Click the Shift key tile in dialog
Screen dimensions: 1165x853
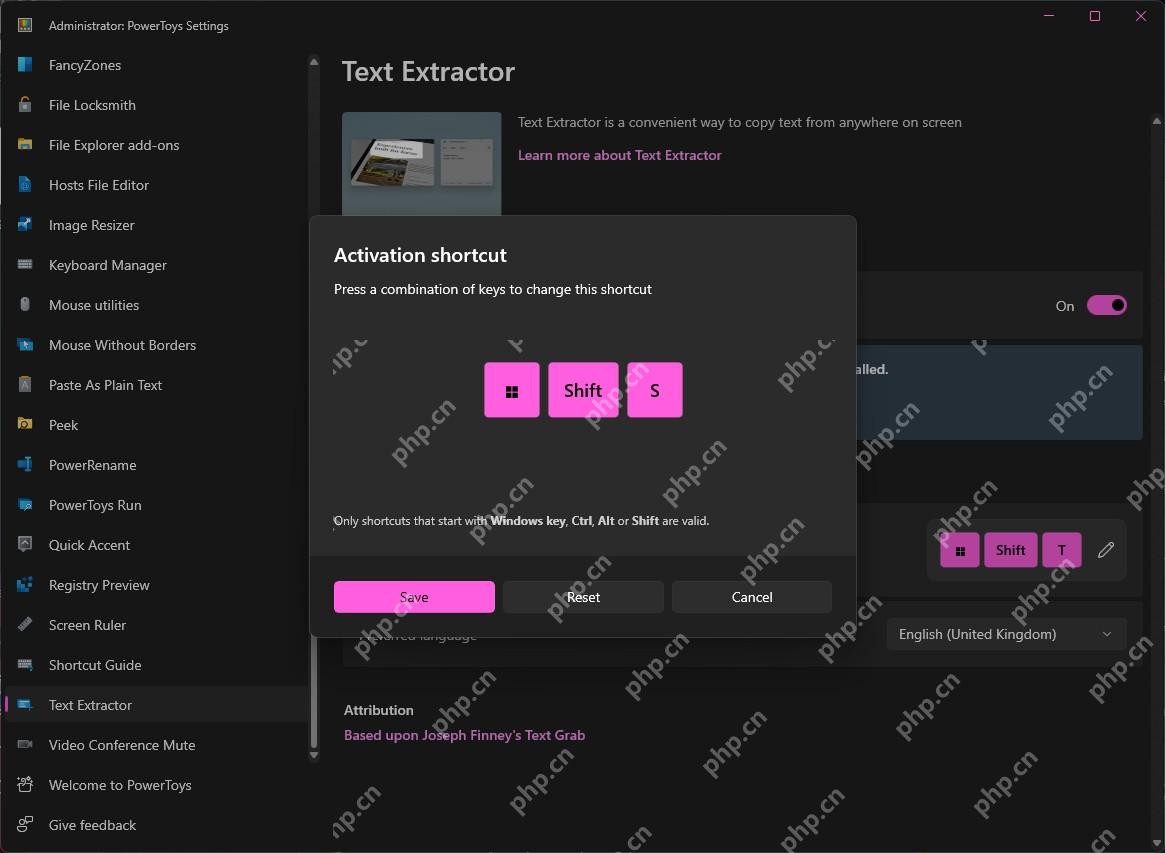[x=583, y=390]
